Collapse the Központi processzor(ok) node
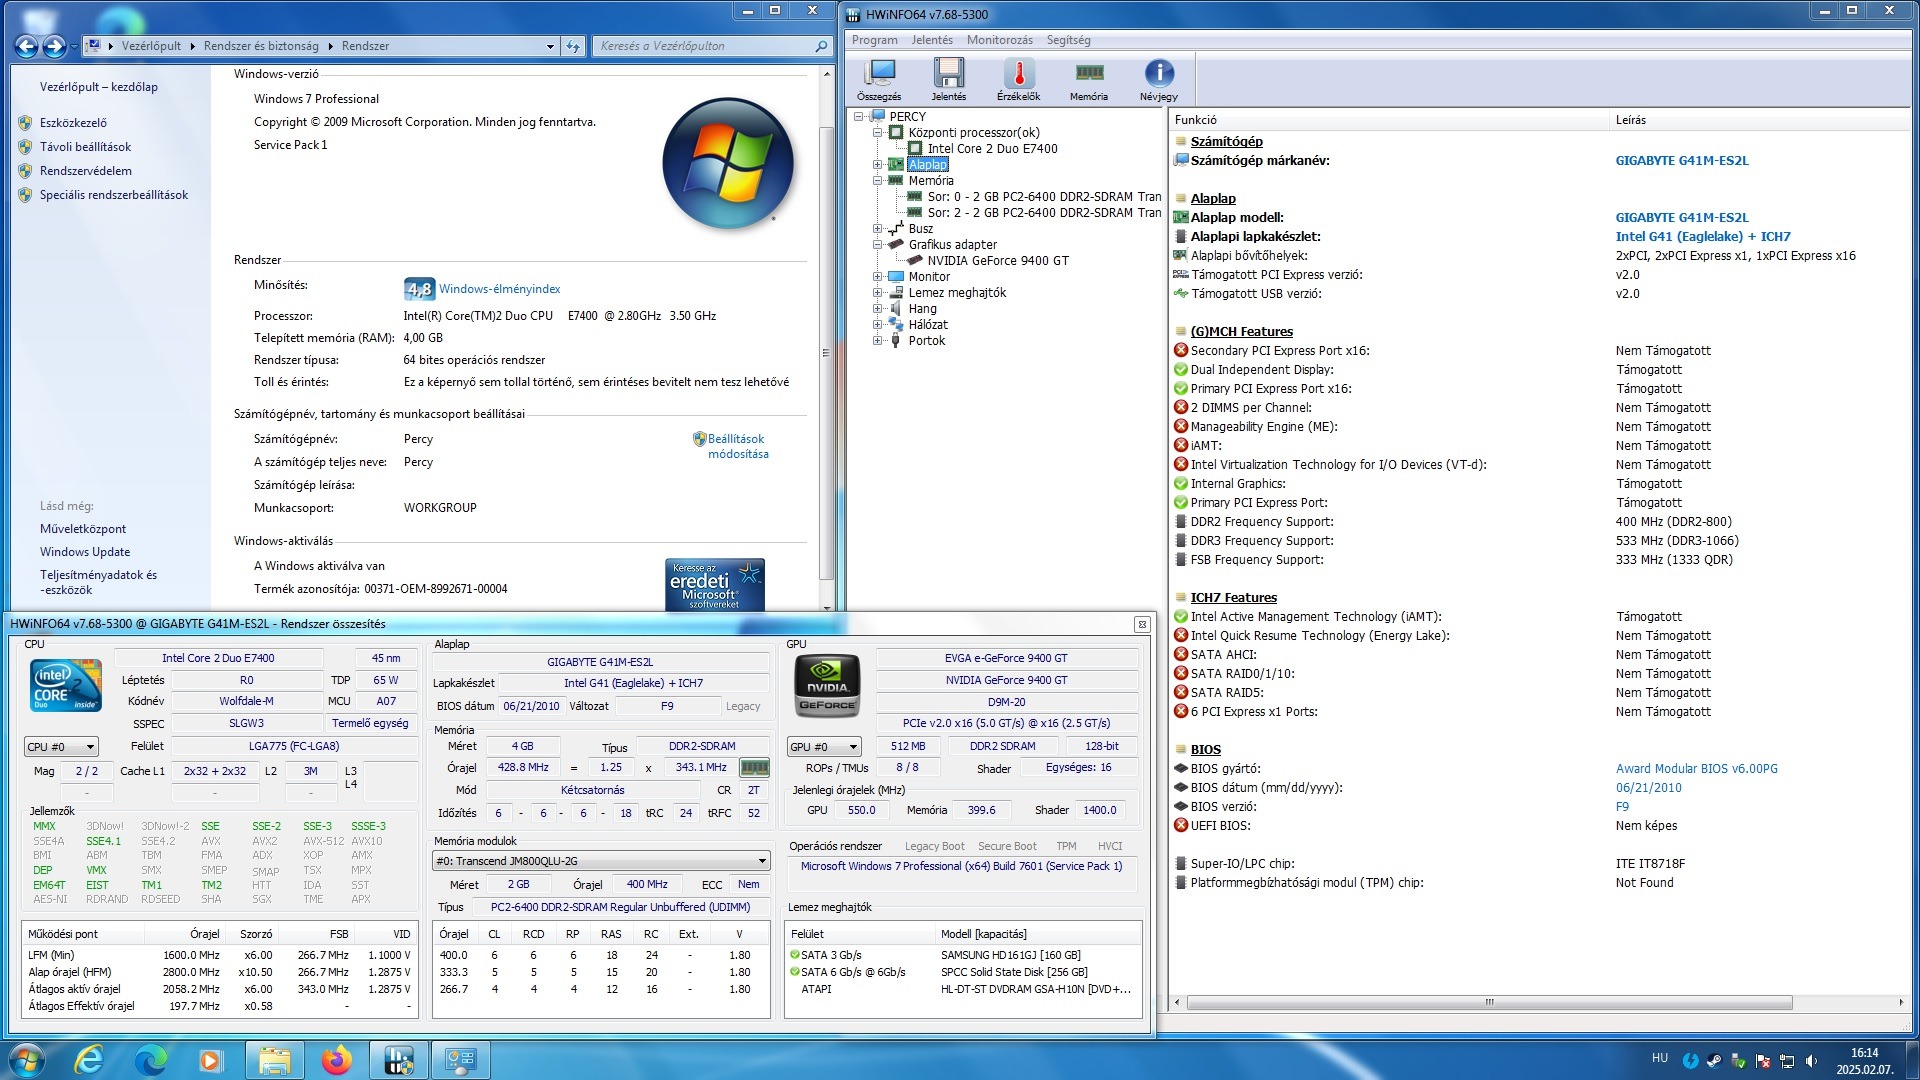1920x1080 pixels. (877, 133)
